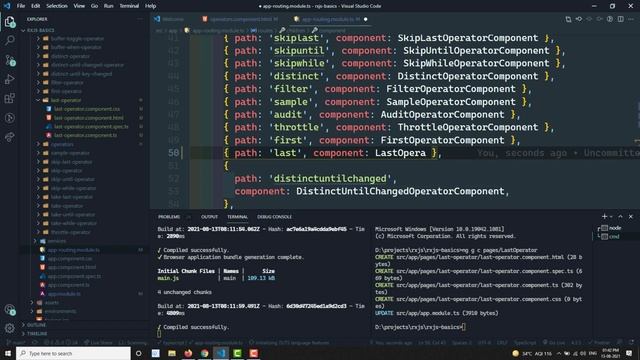640x360 pixels.
Task: Switch to the DEBUG CONSOLE panel tab
Action: 274,217
